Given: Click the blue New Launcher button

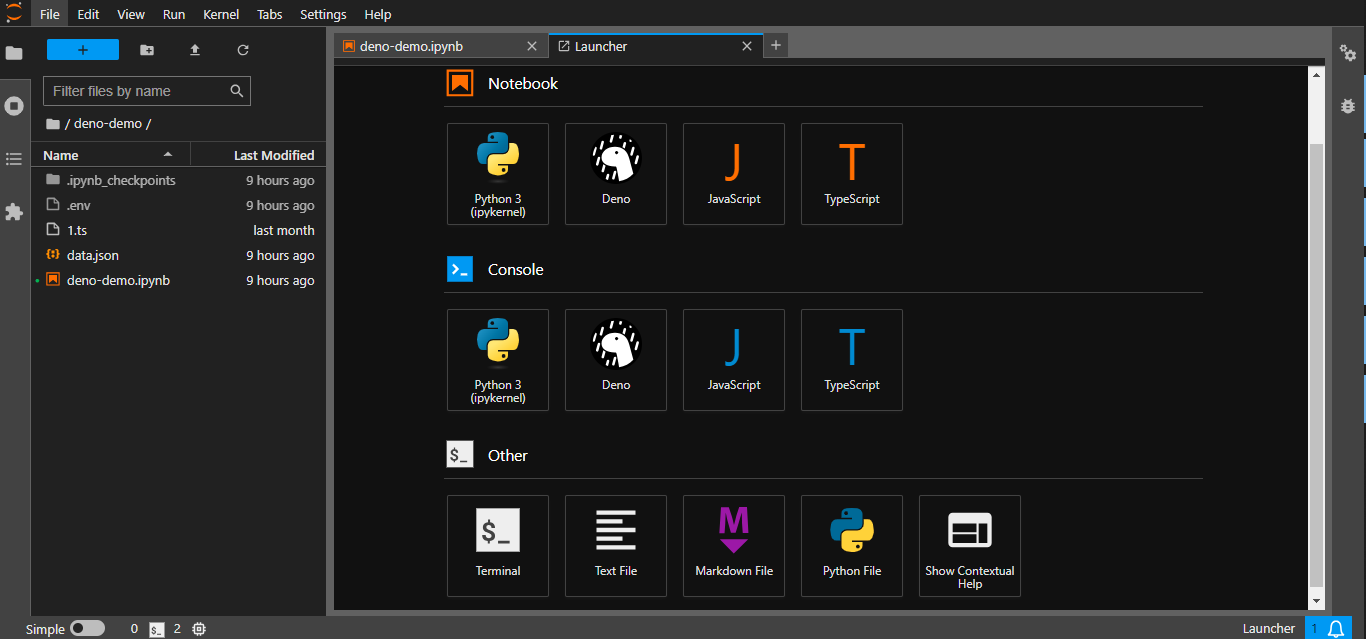Looking at the screenshot, I should [83, 50].
